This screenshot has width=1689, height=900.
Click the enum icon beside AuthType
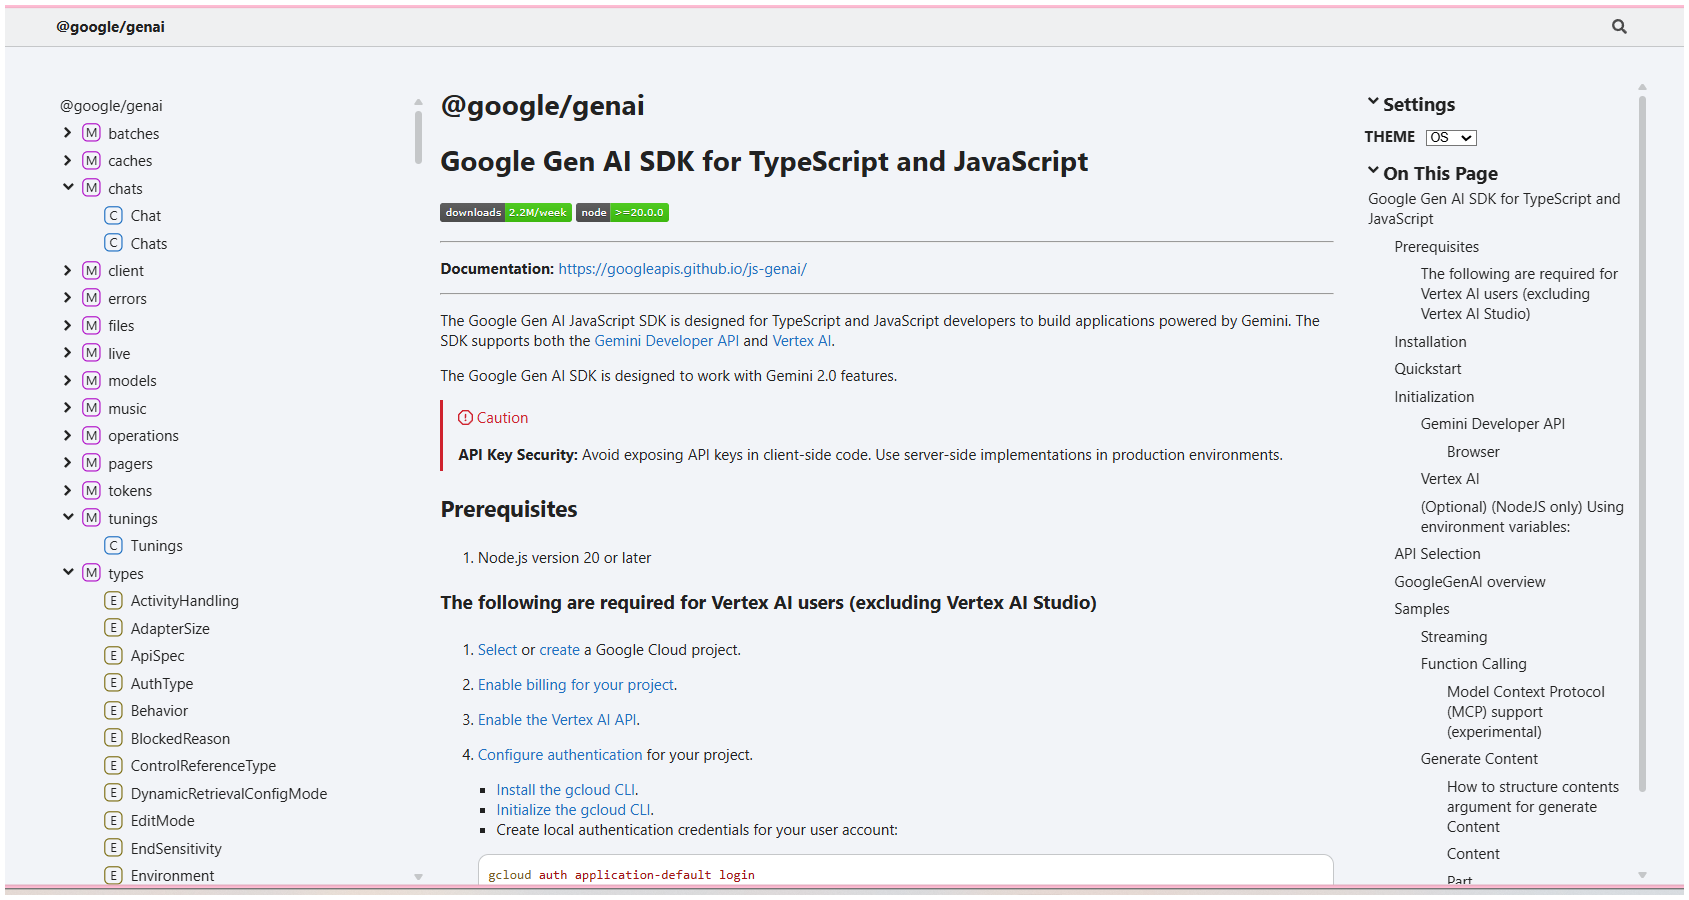114,683
